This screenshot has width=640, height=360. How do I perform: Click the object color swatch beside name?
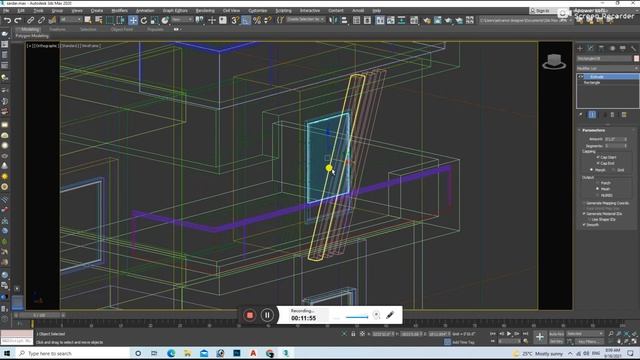pos(636,59)
